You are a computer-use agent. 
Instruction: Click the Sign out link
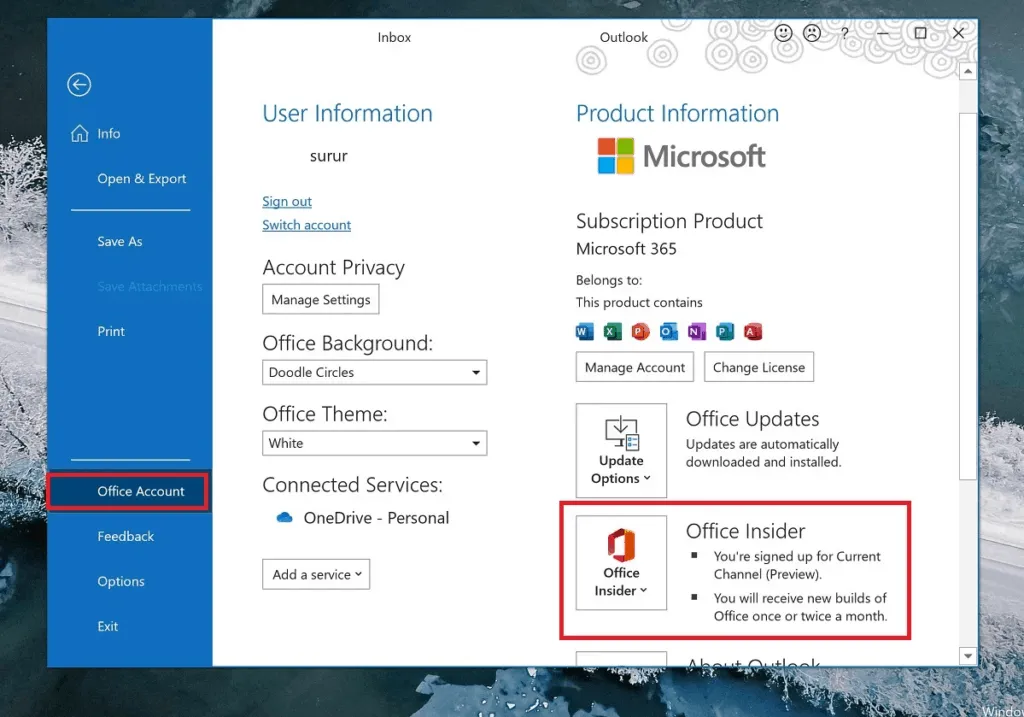(x=287, y=202)
